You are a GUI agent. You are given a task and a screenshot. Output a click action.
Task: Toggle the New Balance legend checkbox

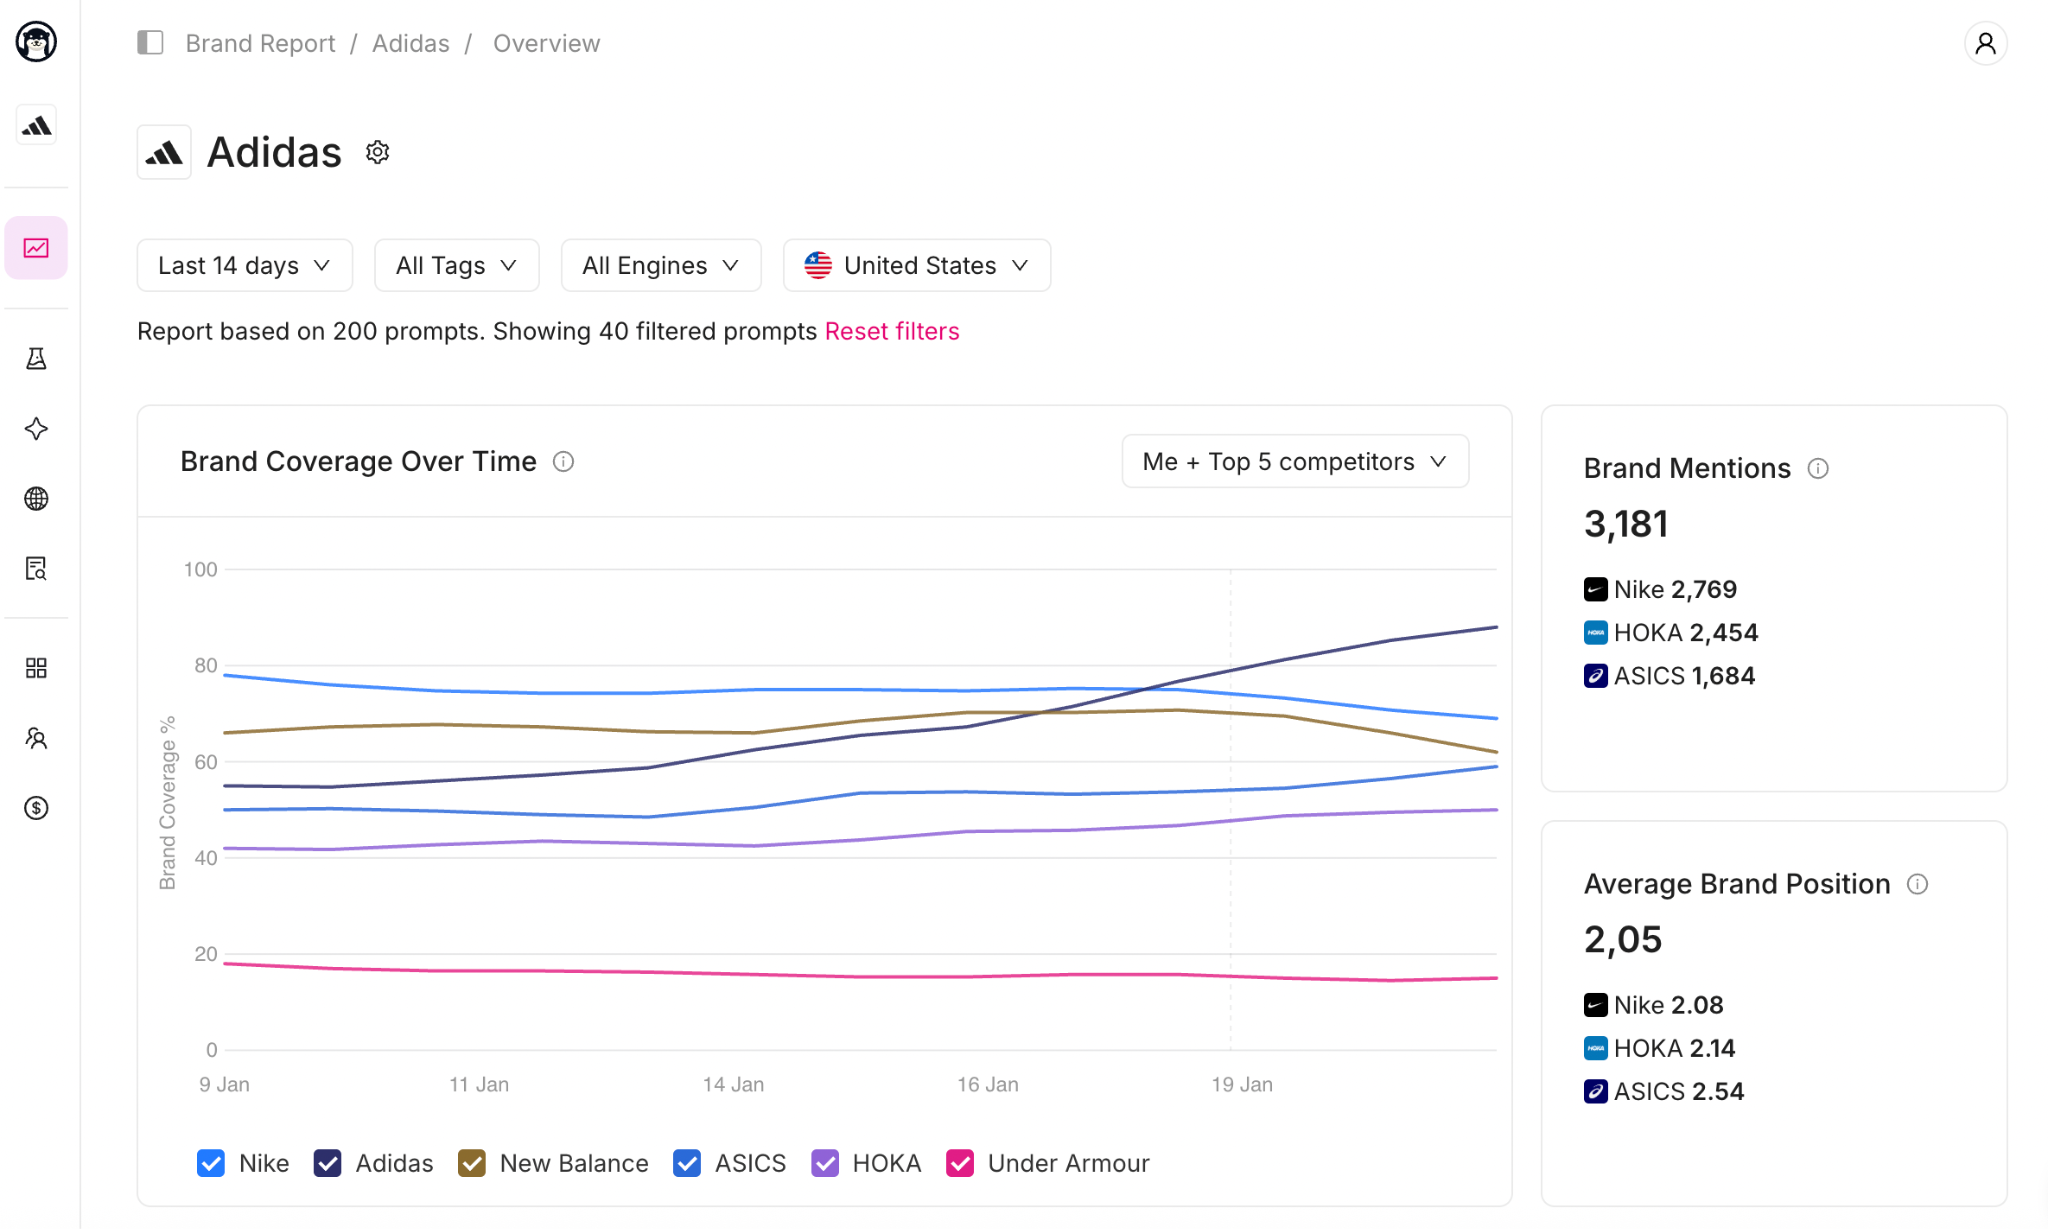click(x=472, y=1163)
